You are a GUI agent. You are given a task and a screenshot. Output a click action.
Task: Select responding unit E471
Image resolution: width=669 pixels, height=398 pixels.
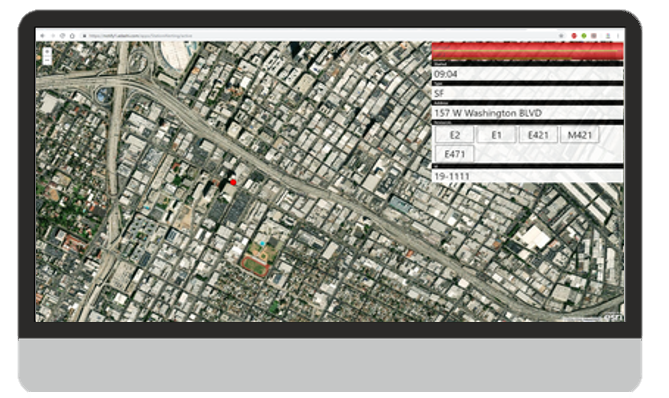click(454, 154)
